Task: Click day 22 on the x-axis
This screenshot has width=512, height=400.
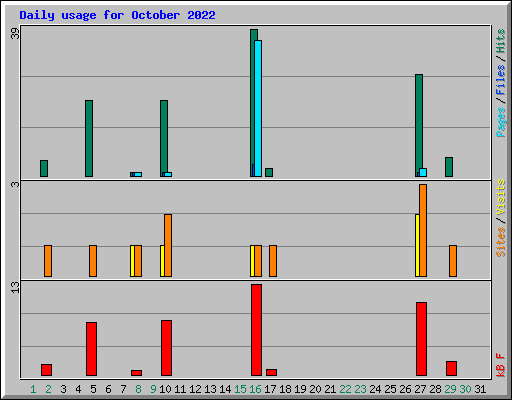Action: click(345, 389)
